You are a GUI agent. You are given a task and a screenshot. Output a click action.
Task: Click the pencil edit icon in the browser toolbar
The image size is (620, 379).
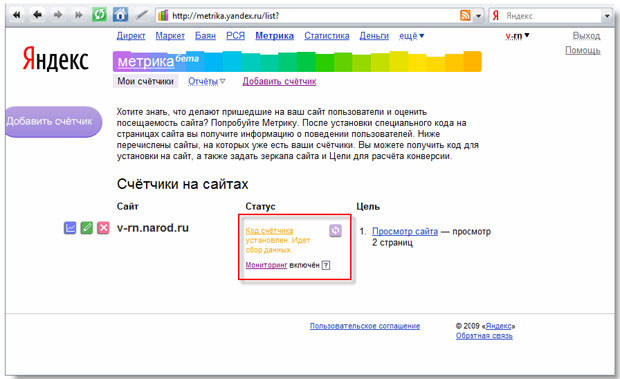pyautogui.click(x=141, y=15)
